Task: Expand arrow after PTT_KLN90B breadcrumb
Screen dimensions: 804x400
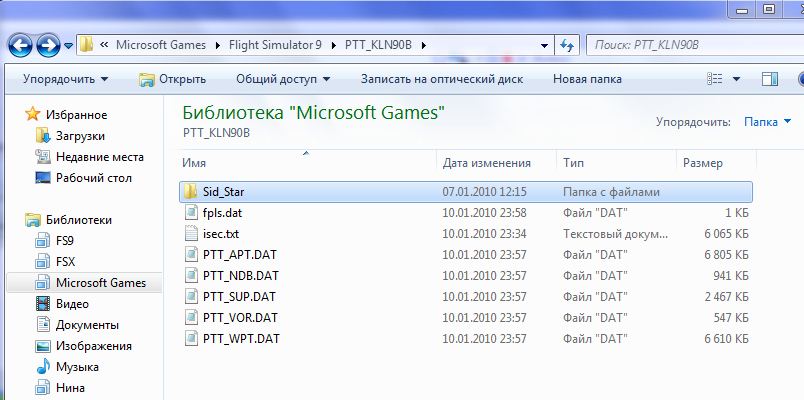Action: point(424,45)
